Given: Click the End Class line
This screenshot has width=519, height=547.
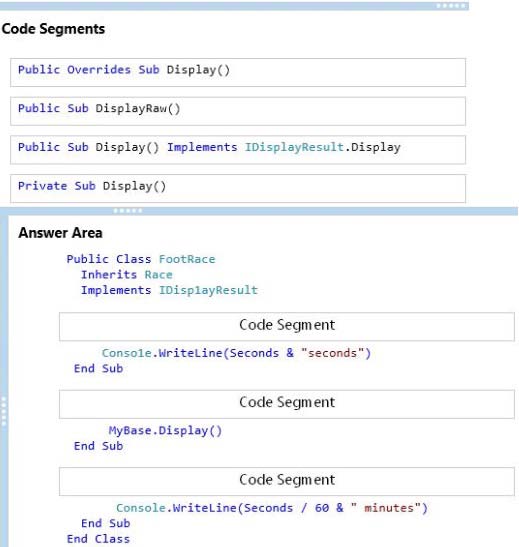Looking at the screenshot, I should point(98,539).
